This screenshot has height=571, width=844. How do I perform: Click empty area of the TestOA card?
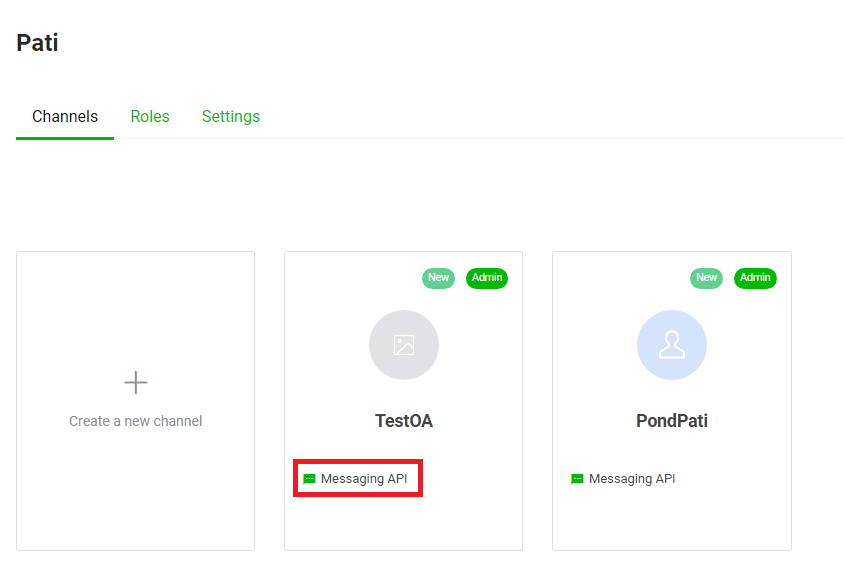404,520
